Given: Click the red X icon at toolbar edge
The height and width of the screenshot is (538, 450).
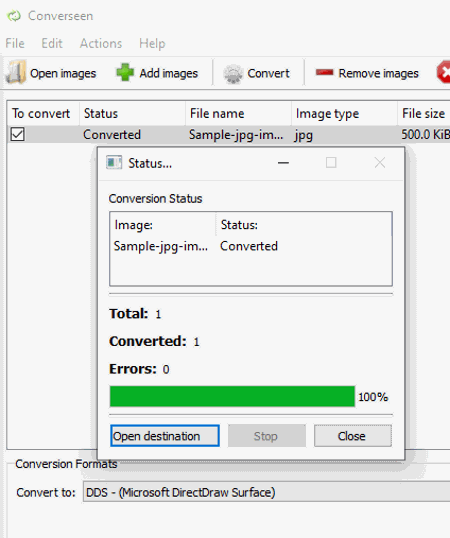Looking at the screenshot, I should (x=443, y=72).
